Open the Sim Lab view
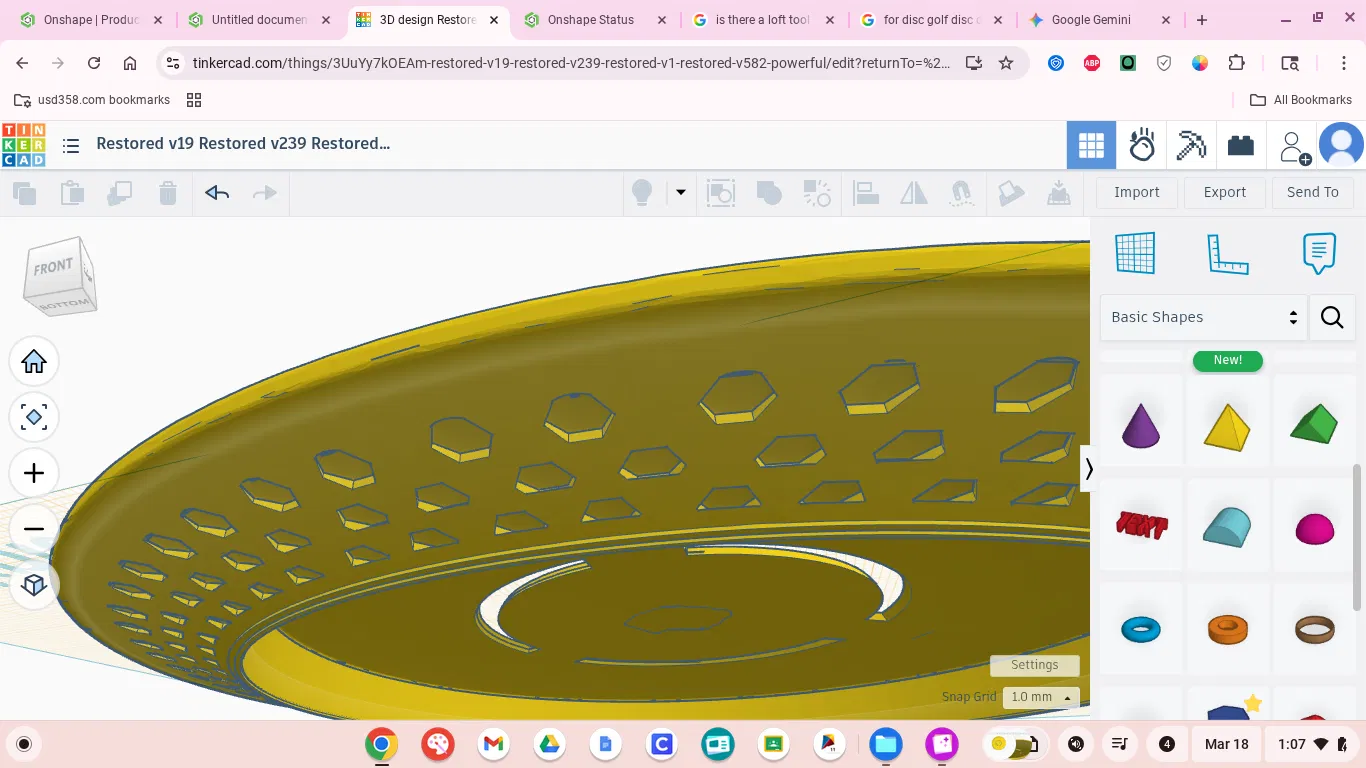Screen dimensions: 1366x768 1141,146
